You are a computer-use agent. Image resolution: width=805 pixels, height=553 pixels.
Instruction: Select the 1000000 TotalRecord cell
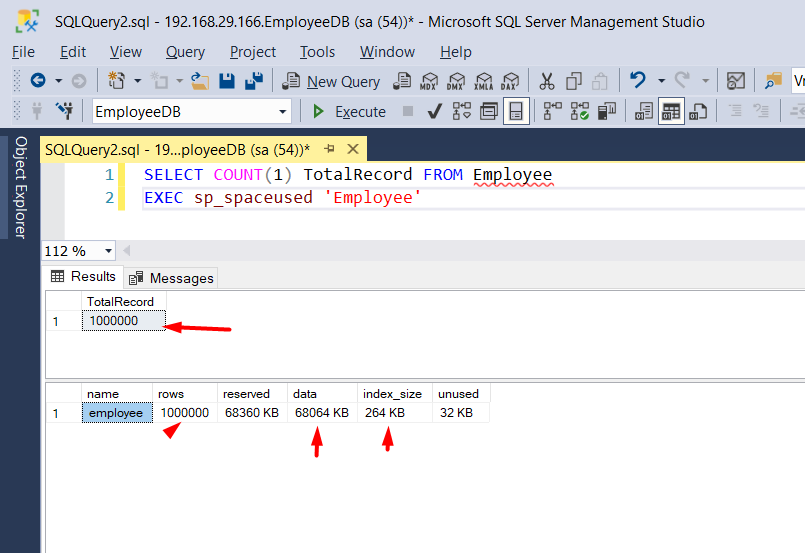tap(124, 321)
